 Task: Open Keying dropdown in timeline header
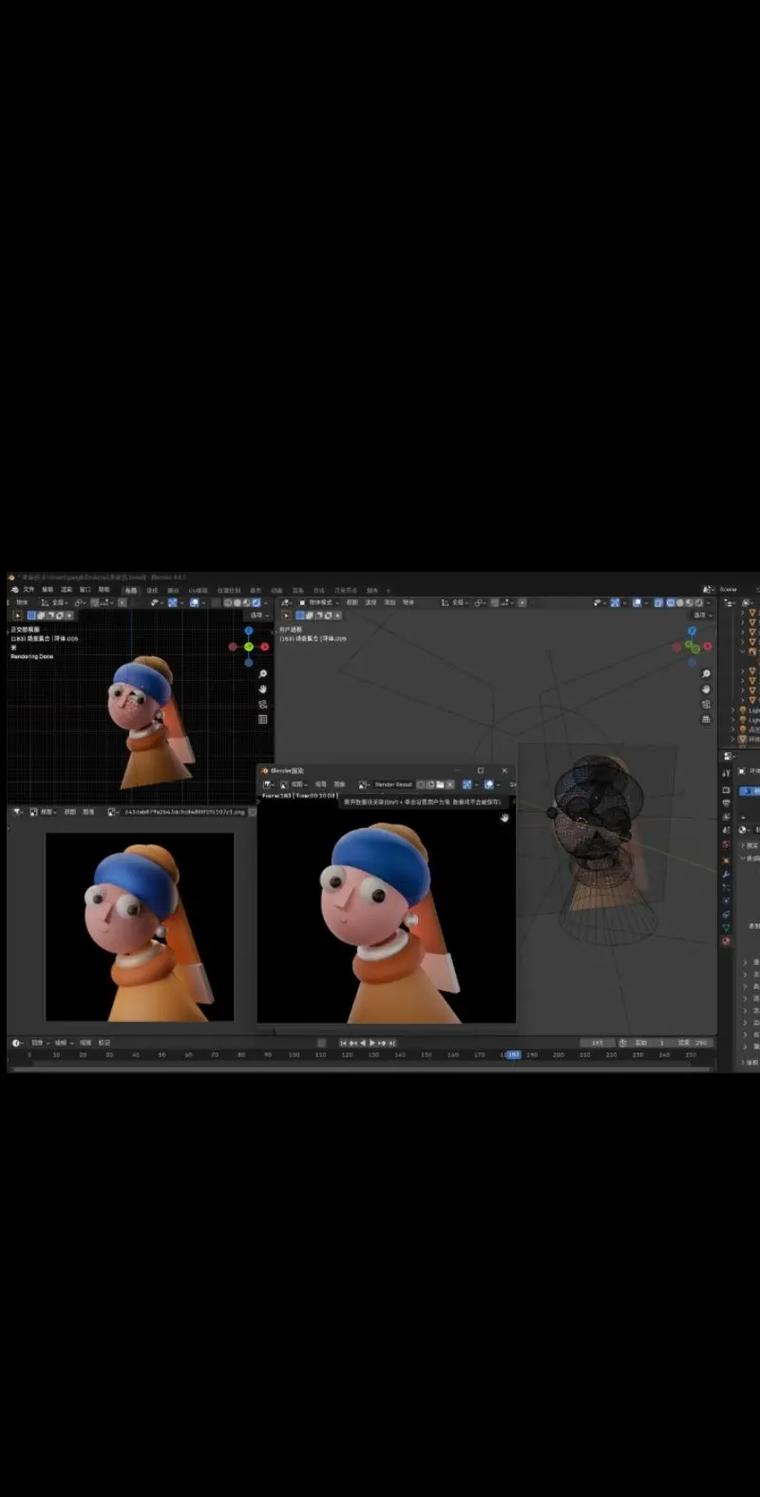(x=64, y=1042)
